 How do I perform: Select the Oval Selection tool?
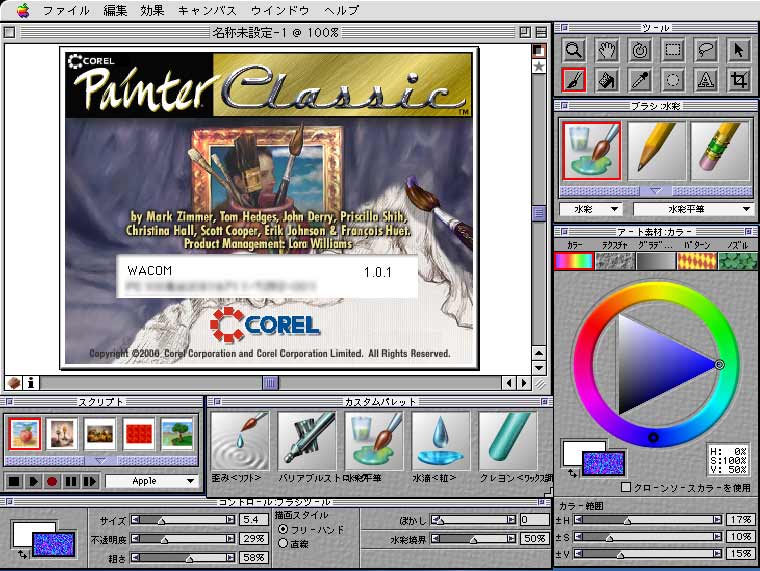673,80
